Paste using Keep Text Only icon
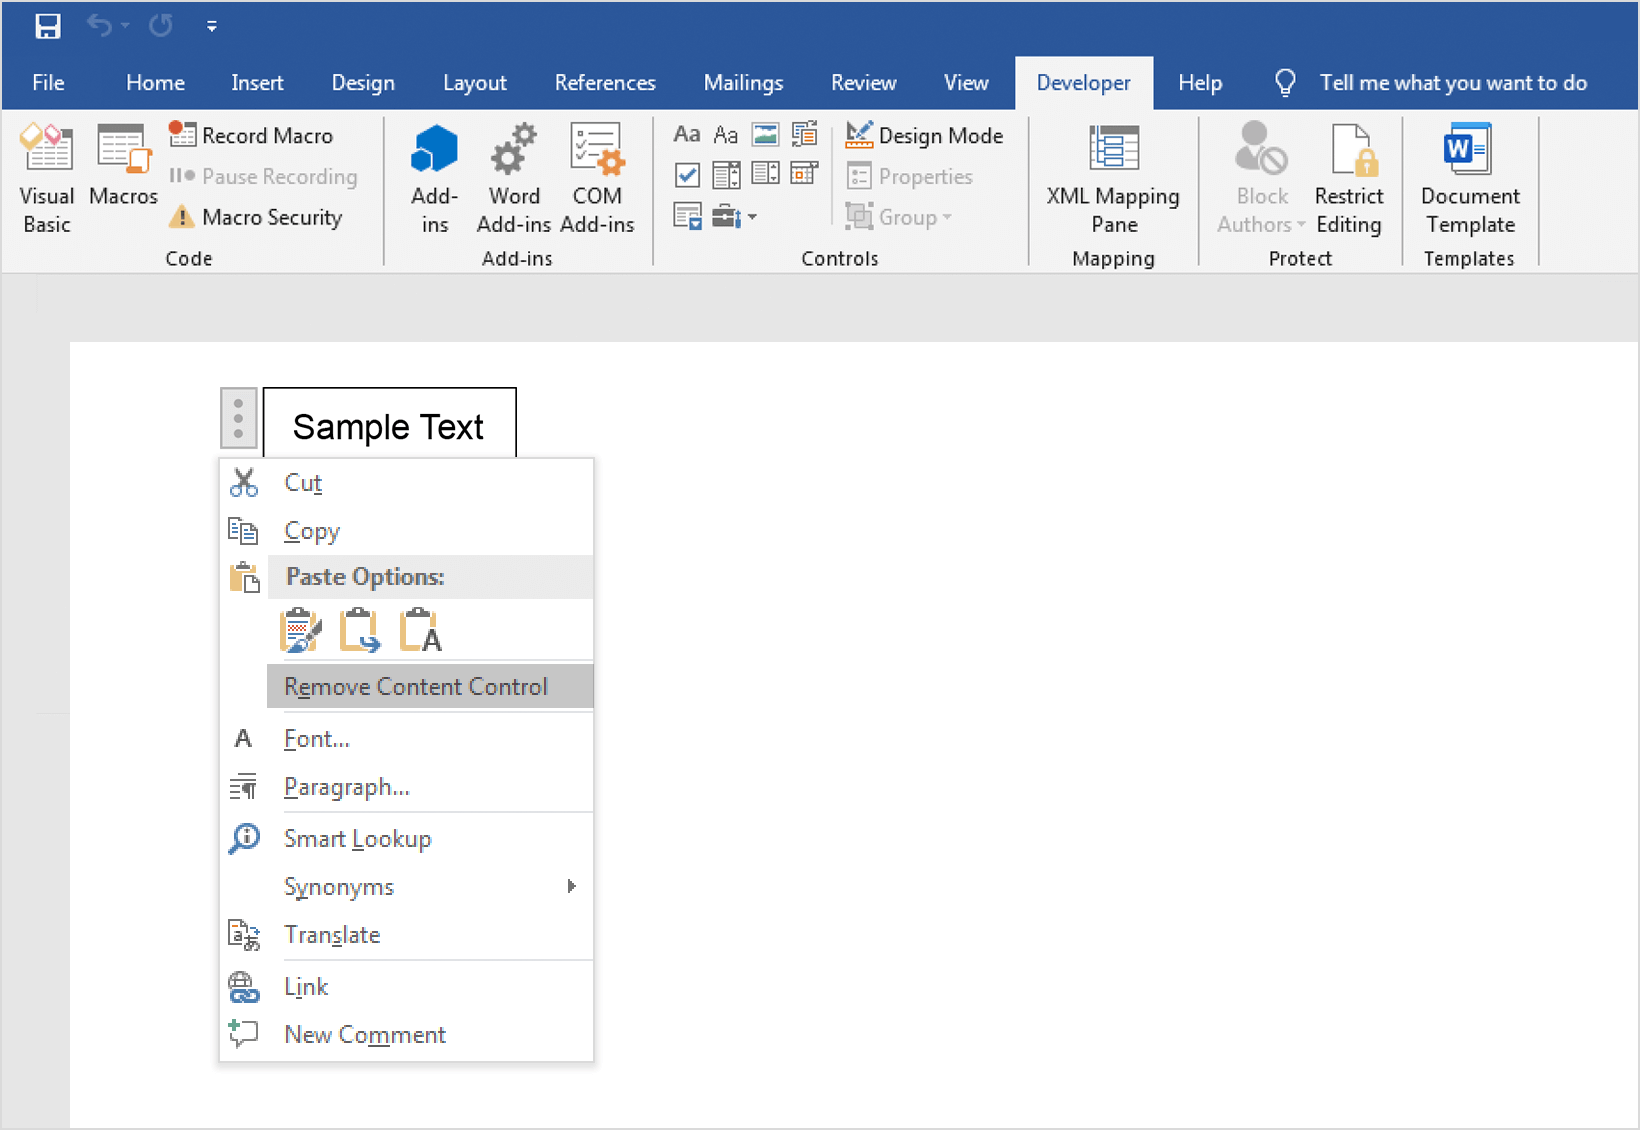This screenshot has width=1640, height=1130. click(420, 630)
